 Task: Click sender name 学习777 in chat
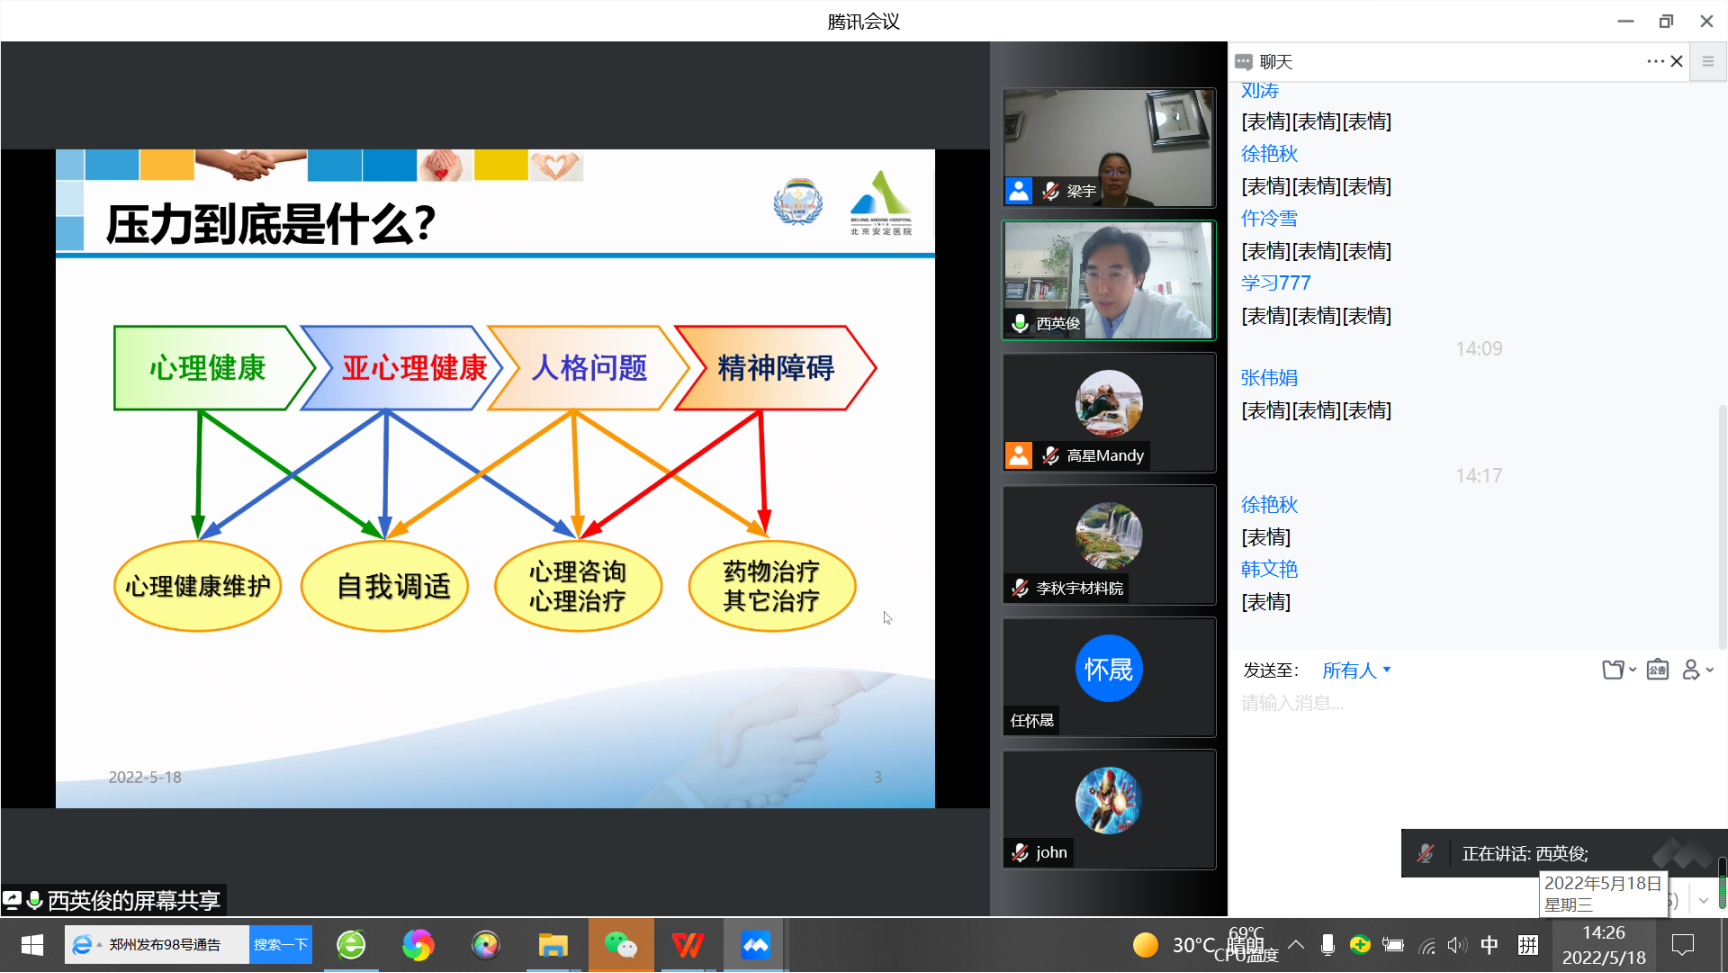pyautogui.click(x=1276, y=283)
